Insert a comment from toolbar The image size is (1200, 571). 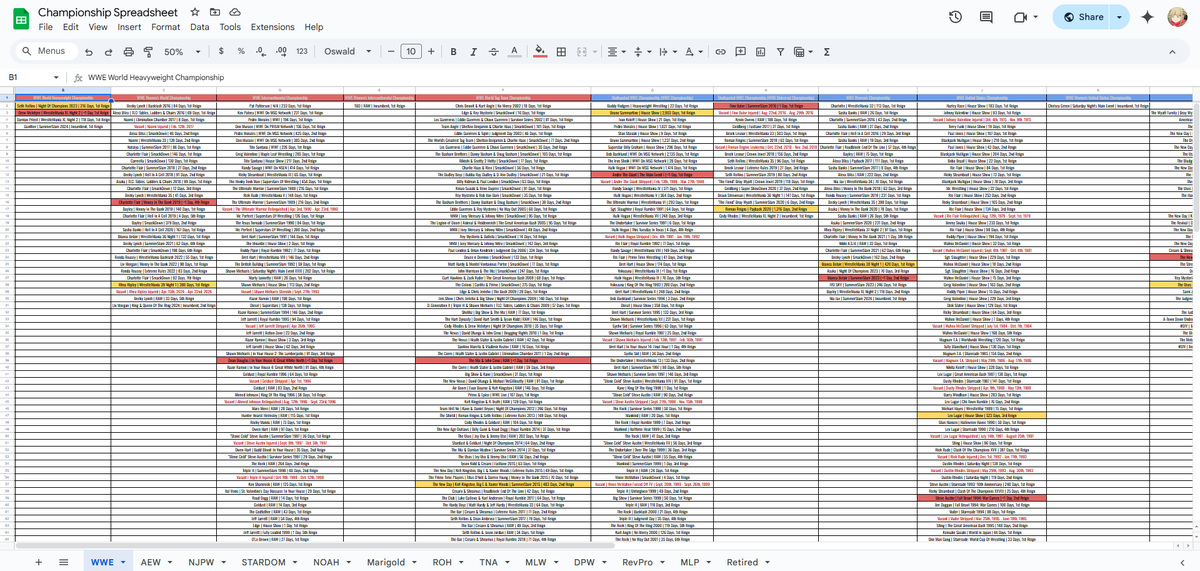[x=740, y=52]
